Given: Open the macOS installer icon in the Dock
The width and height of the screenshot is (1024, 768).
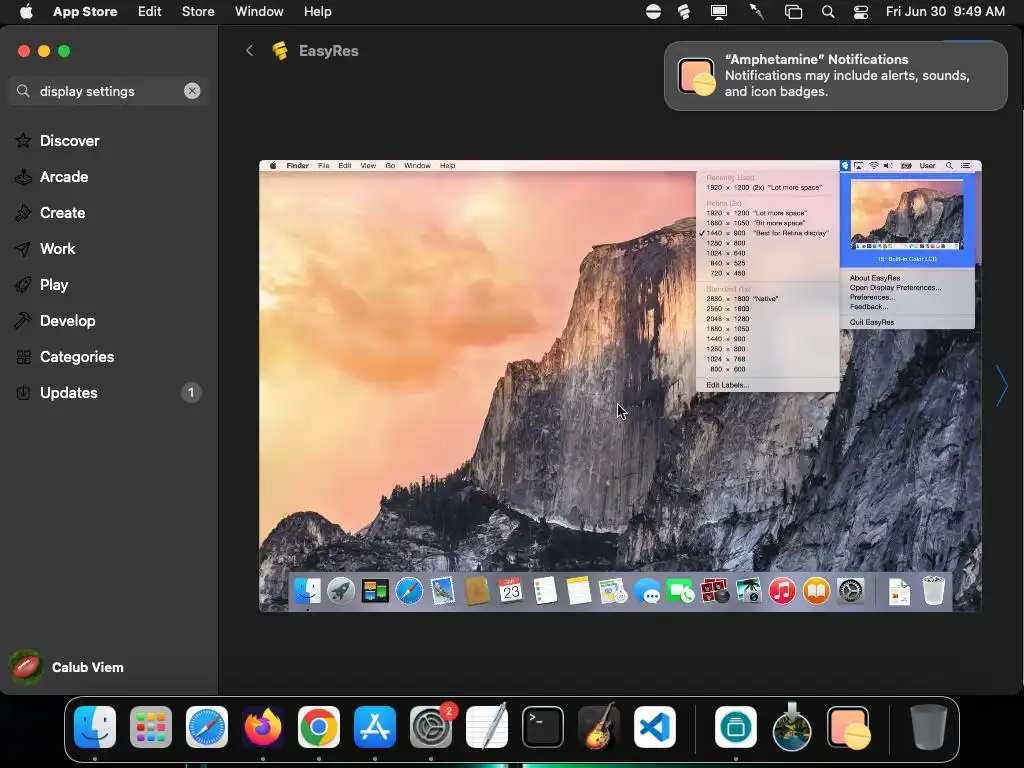Looking at the screenshot, I should click(x=792, y=727).
